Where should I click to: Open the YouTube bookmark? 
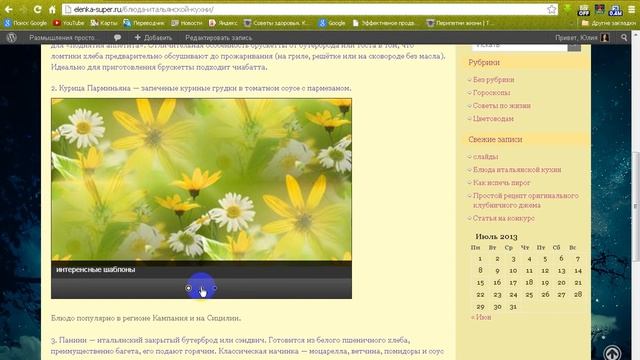pos(68,23)
